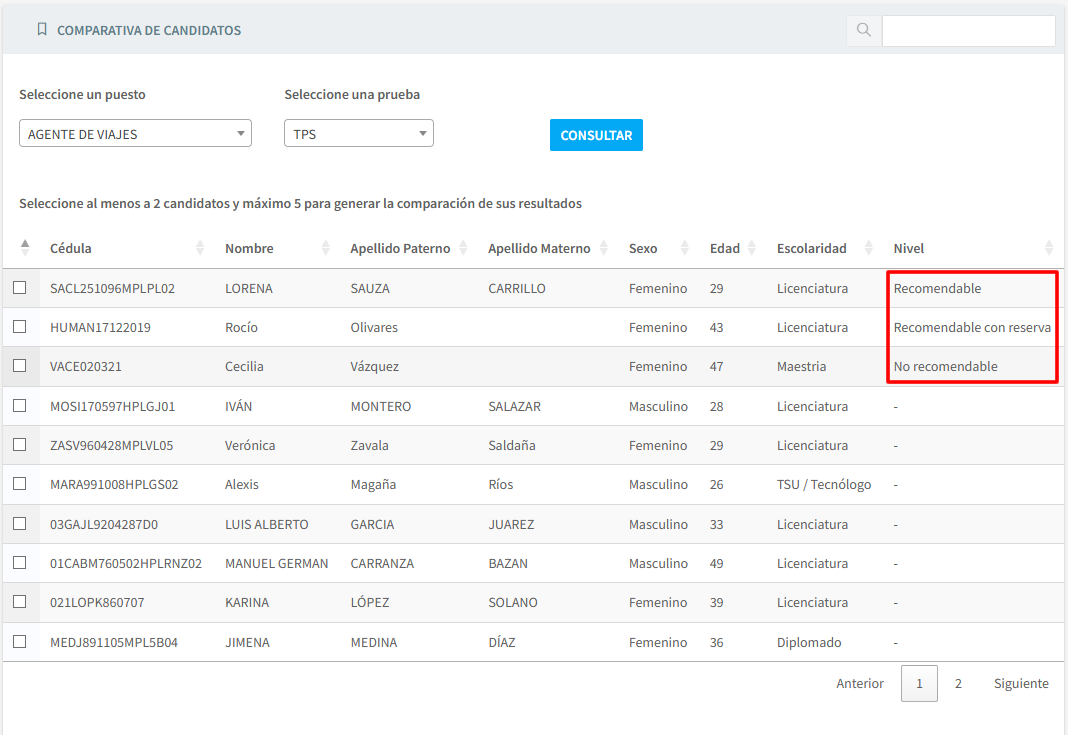Image resolution: width=1068 pixels, height=735 pixels.
Task: Focus the search text field
Action: click(967, 31)
